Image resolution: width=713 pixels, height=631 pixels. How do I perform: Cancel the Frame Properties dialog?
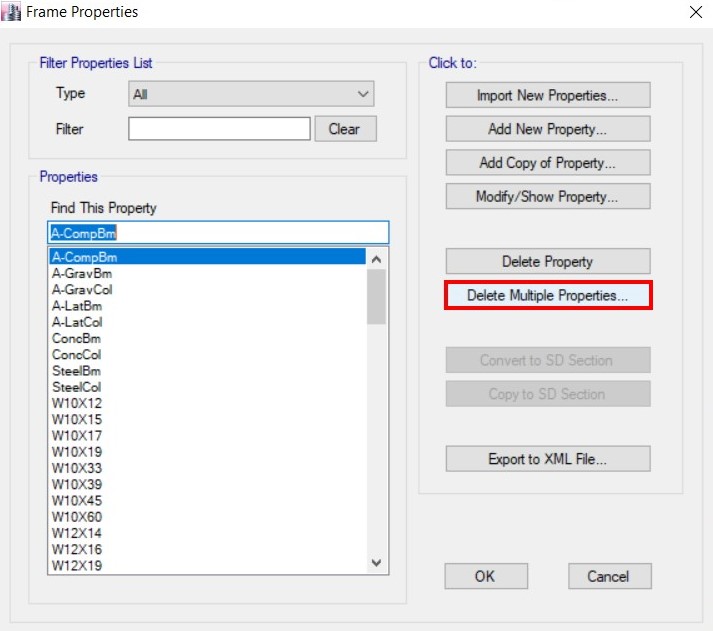click(x=609, y=576)
